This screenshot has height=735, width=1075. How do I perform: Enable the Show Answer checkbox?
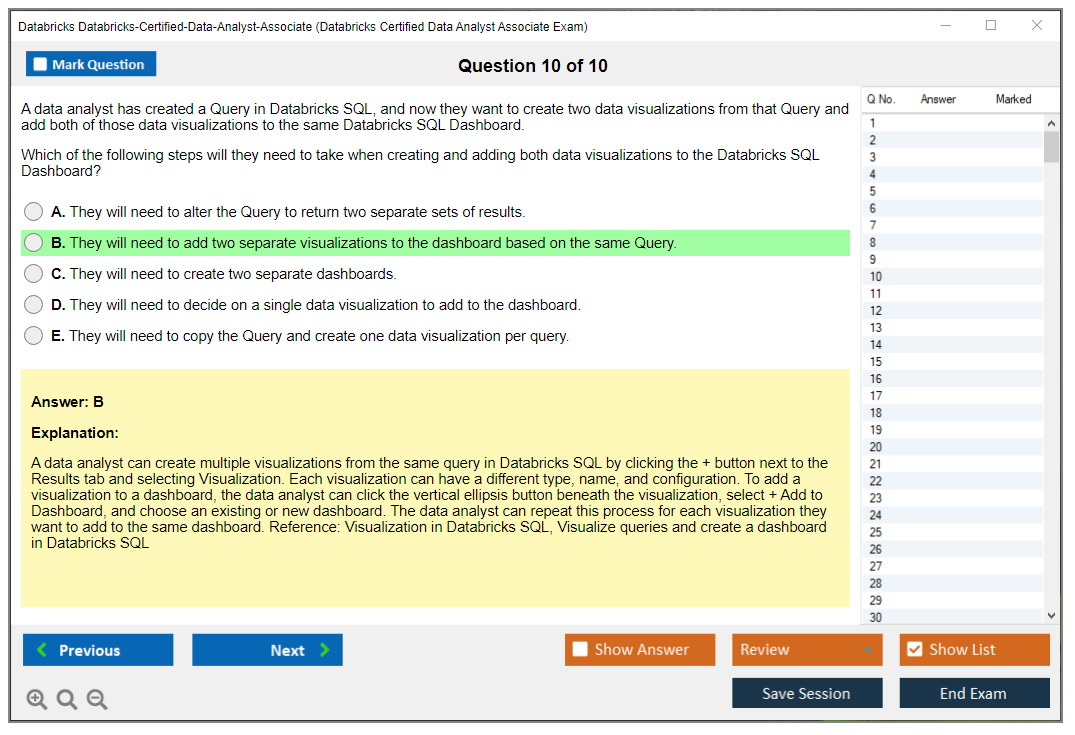tap(579, 649)
